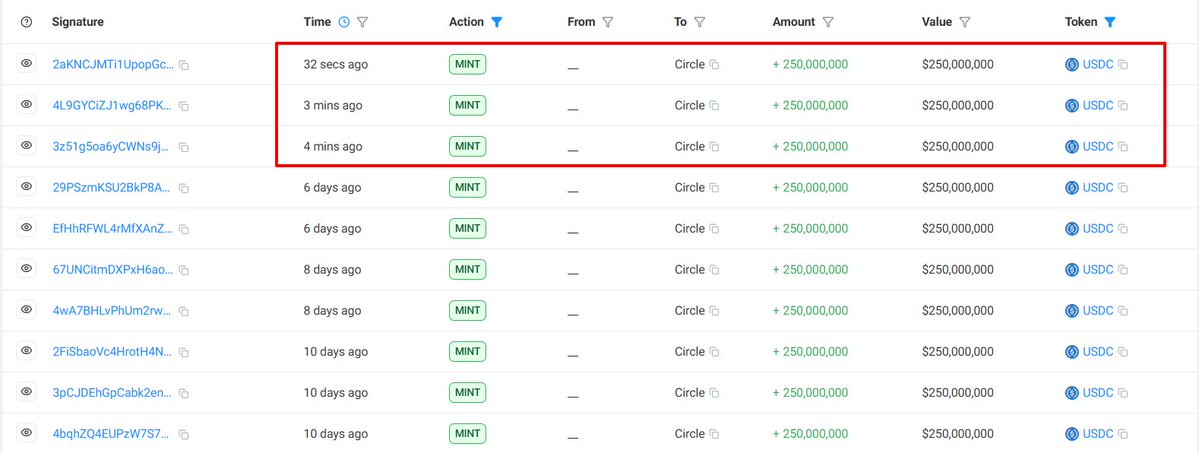Open the USDC token link in second row

pos(1097,106)
